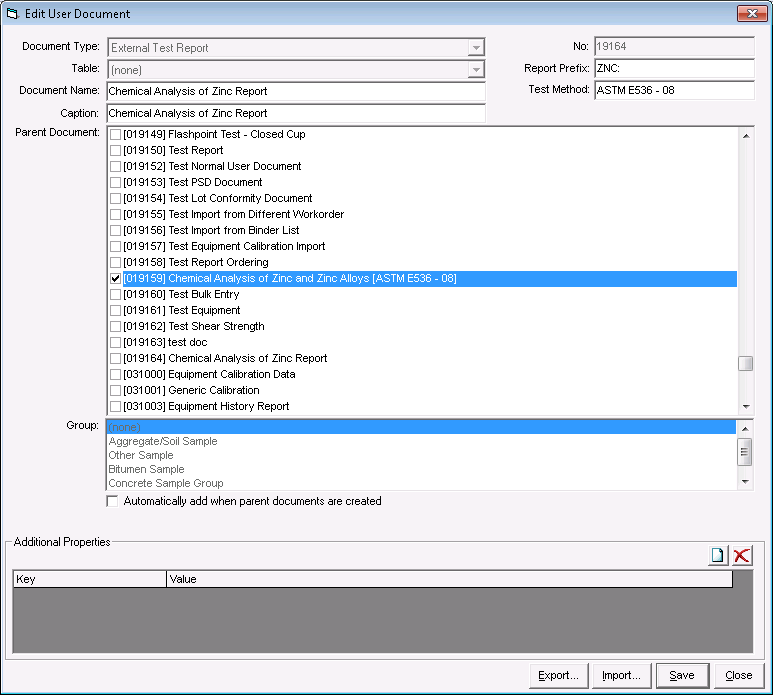Click the window icon in title bar
The width and height of the screenshot is (773, 695).
[12, 14]
